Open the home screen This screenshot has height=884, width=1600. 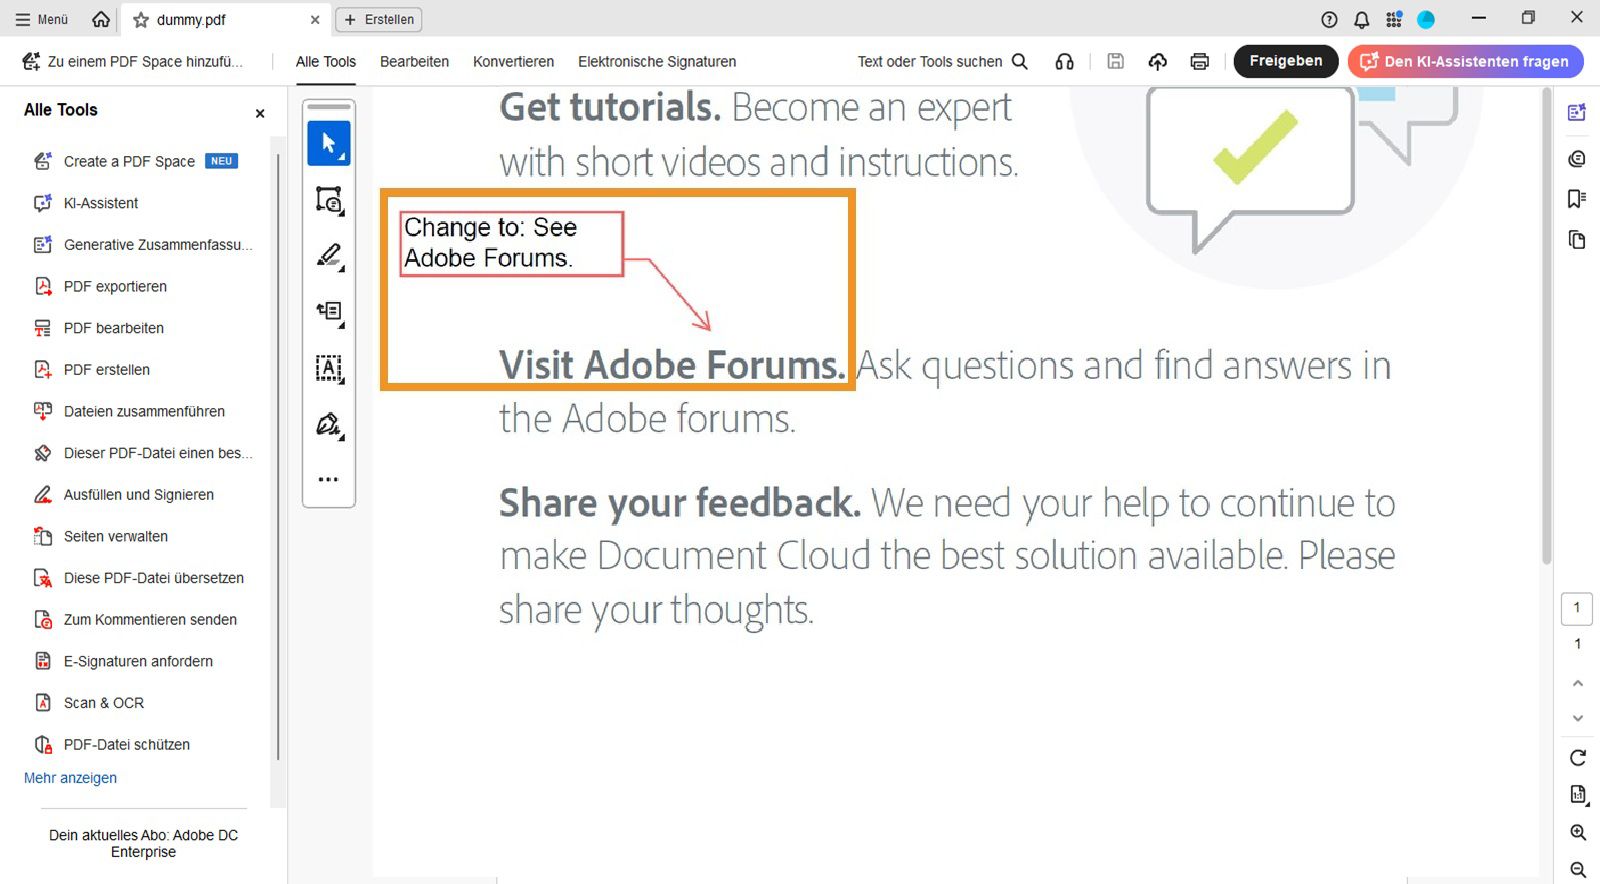[x=101, y=19]
